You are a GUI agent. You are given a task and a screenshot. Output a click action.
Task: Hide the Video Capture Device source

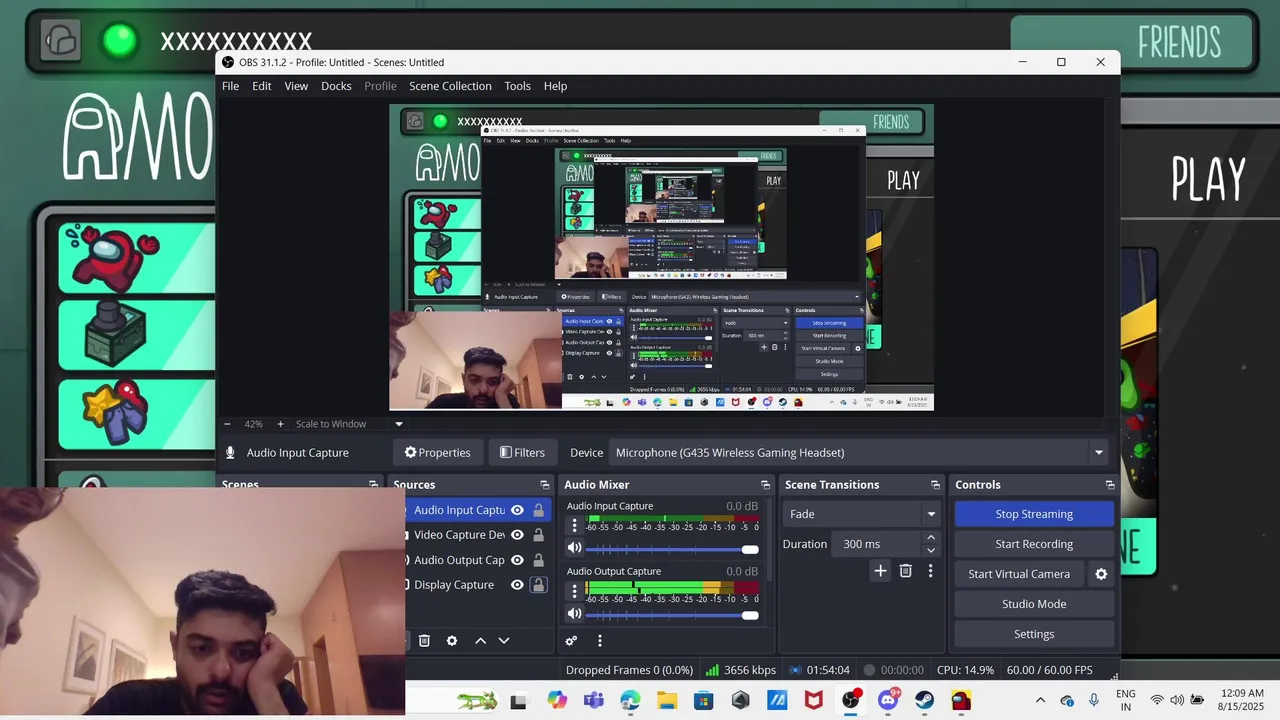pyautogui.click(x=517, y=535)
